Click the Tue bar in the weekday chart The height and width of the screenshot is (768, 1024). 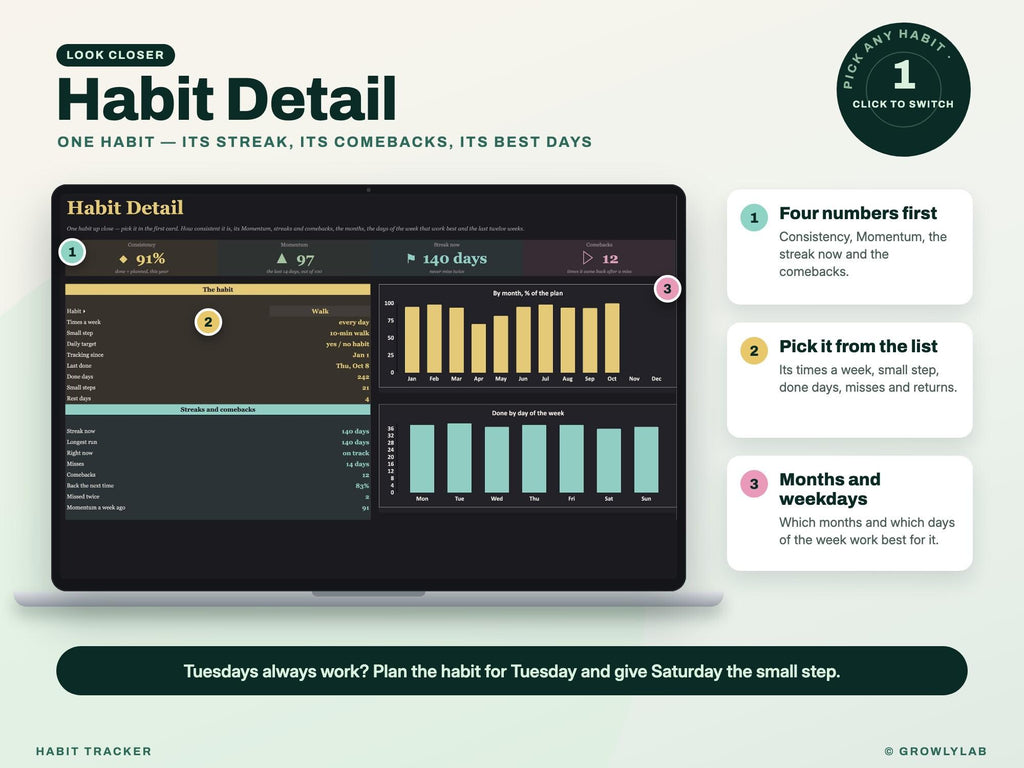pos(459,458)
